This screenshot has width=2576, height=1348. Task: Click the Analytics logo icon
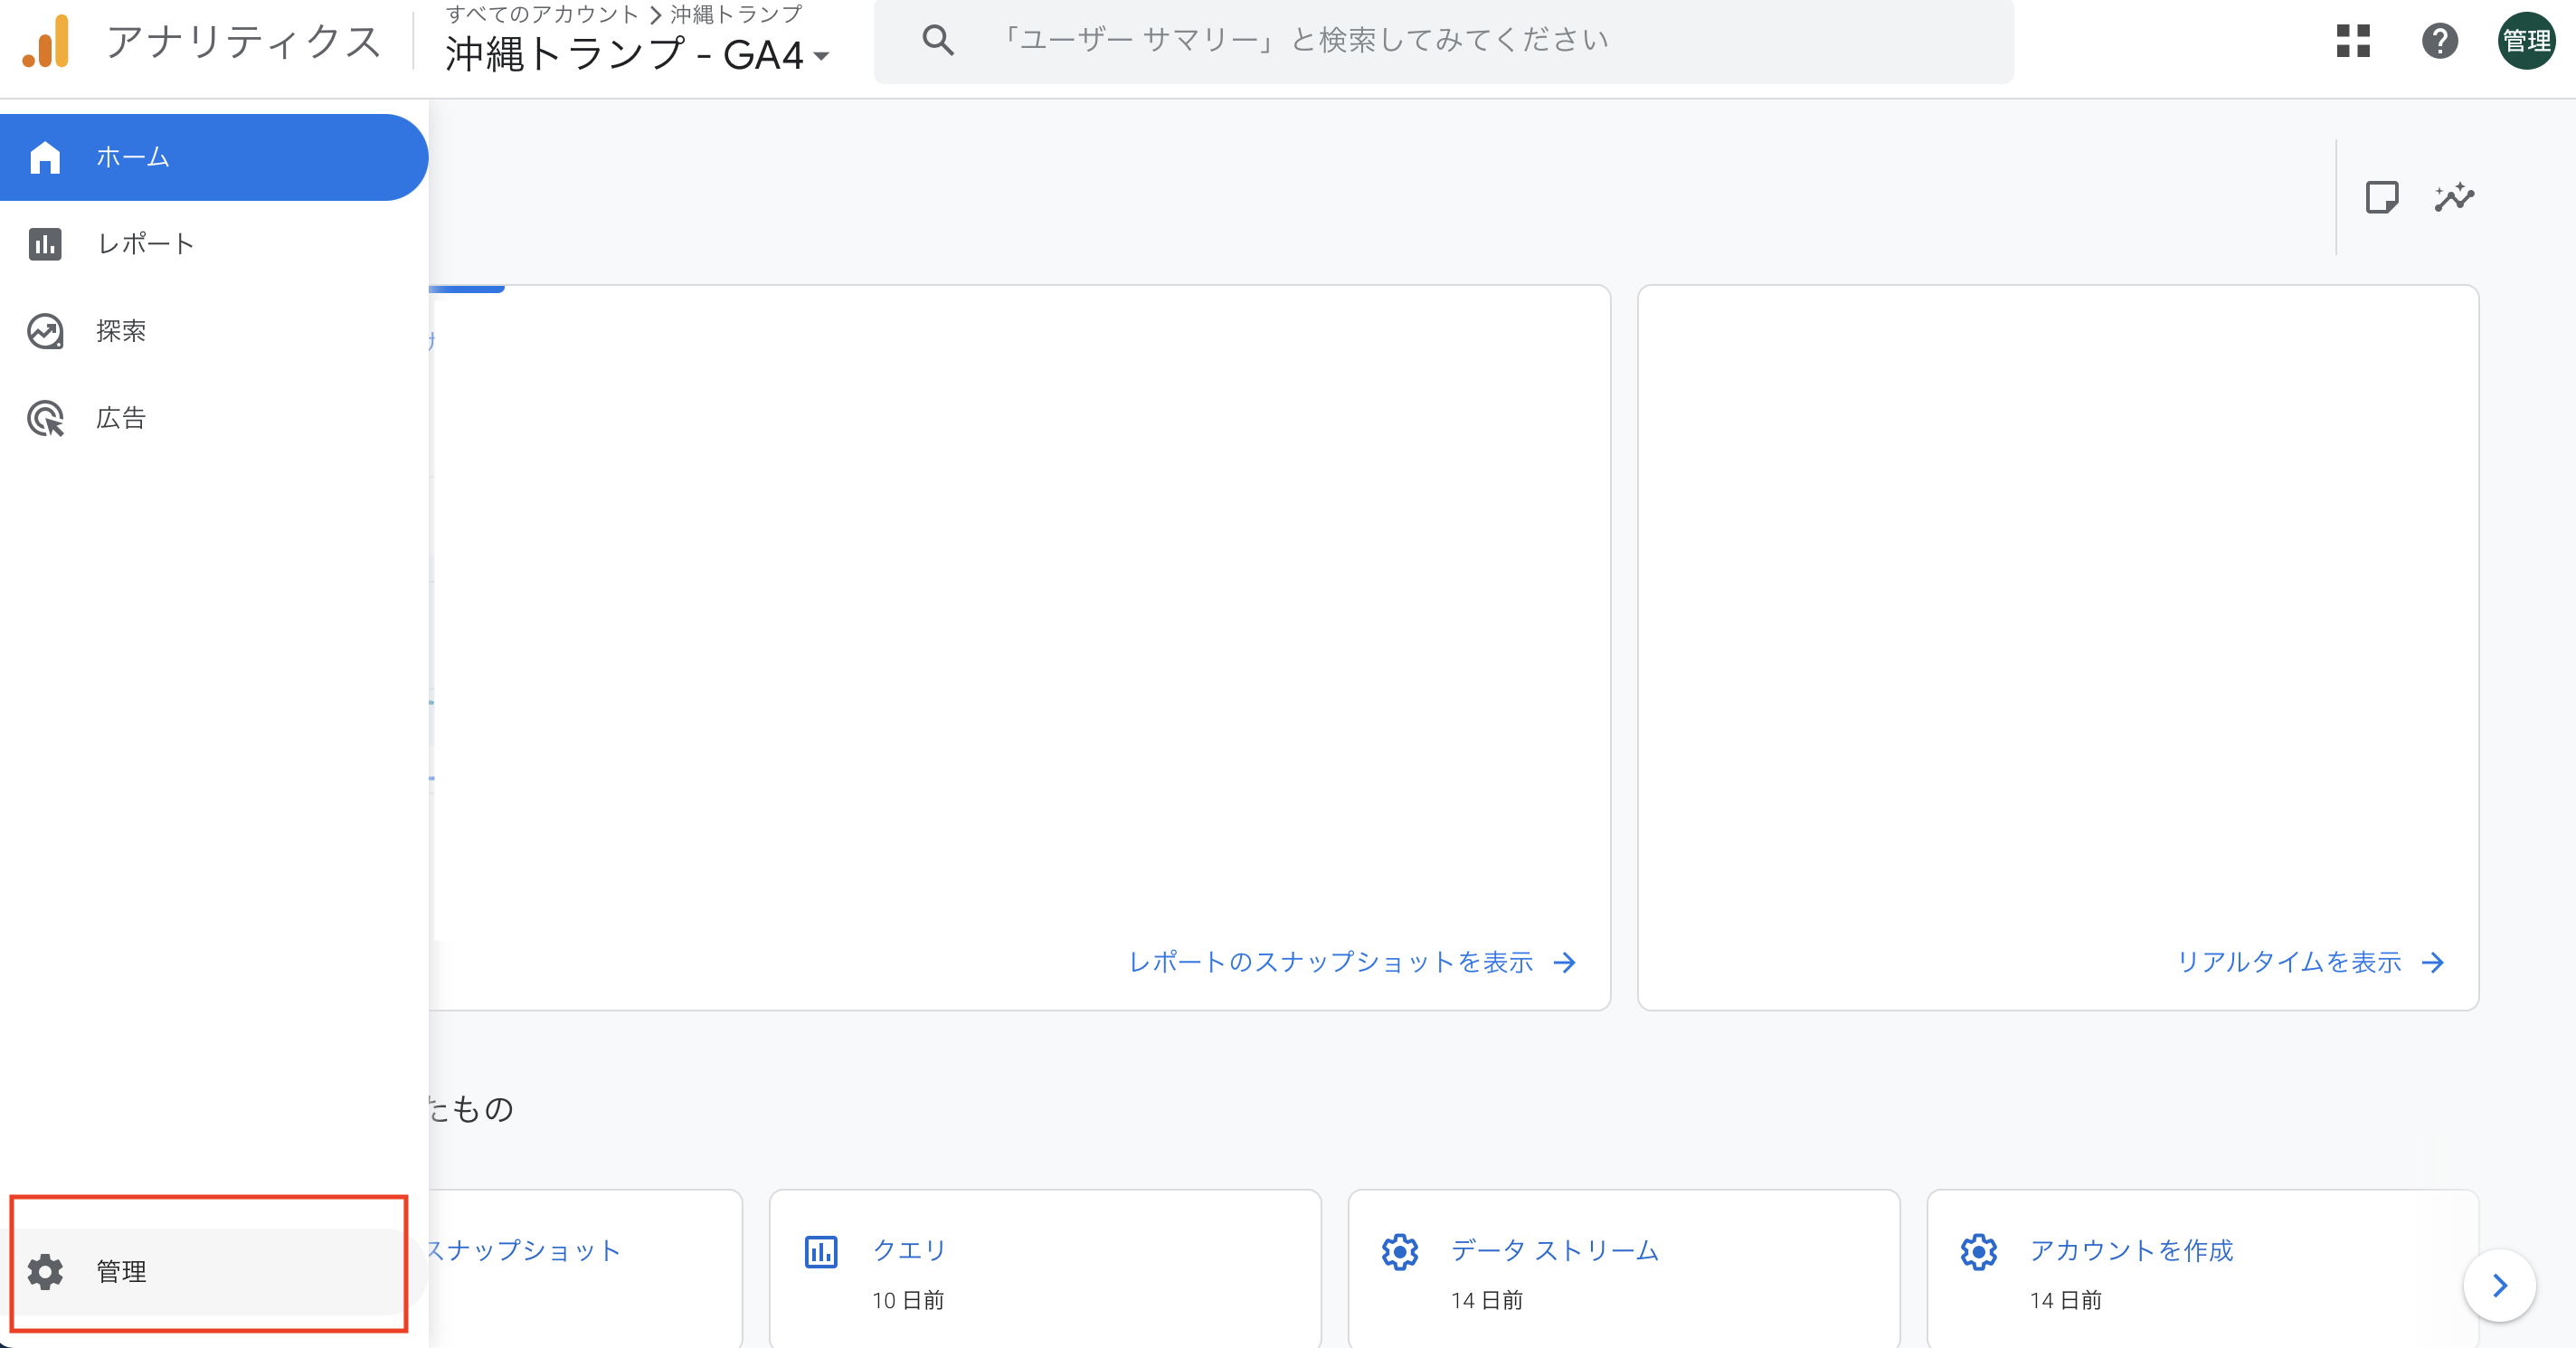point(46,42)
